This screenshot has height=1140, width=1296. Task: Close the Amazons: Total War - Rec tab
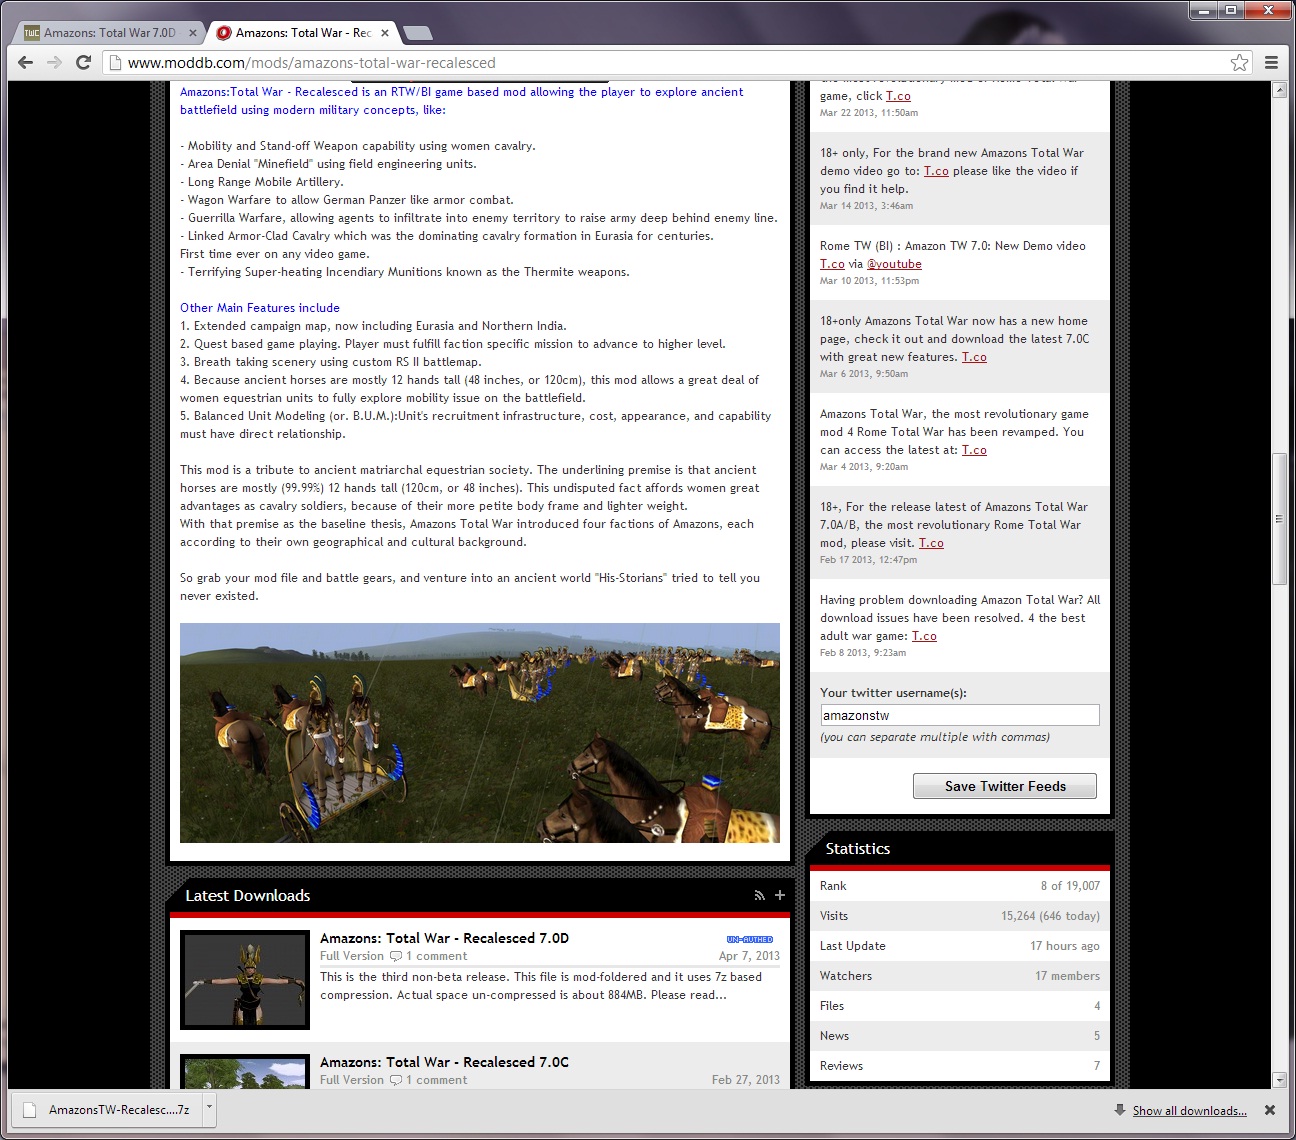click(385, 33)
